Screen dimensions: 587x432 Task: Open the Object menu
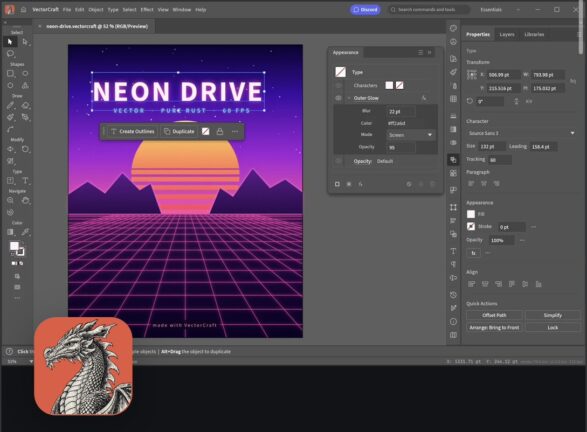pos(95,10)
